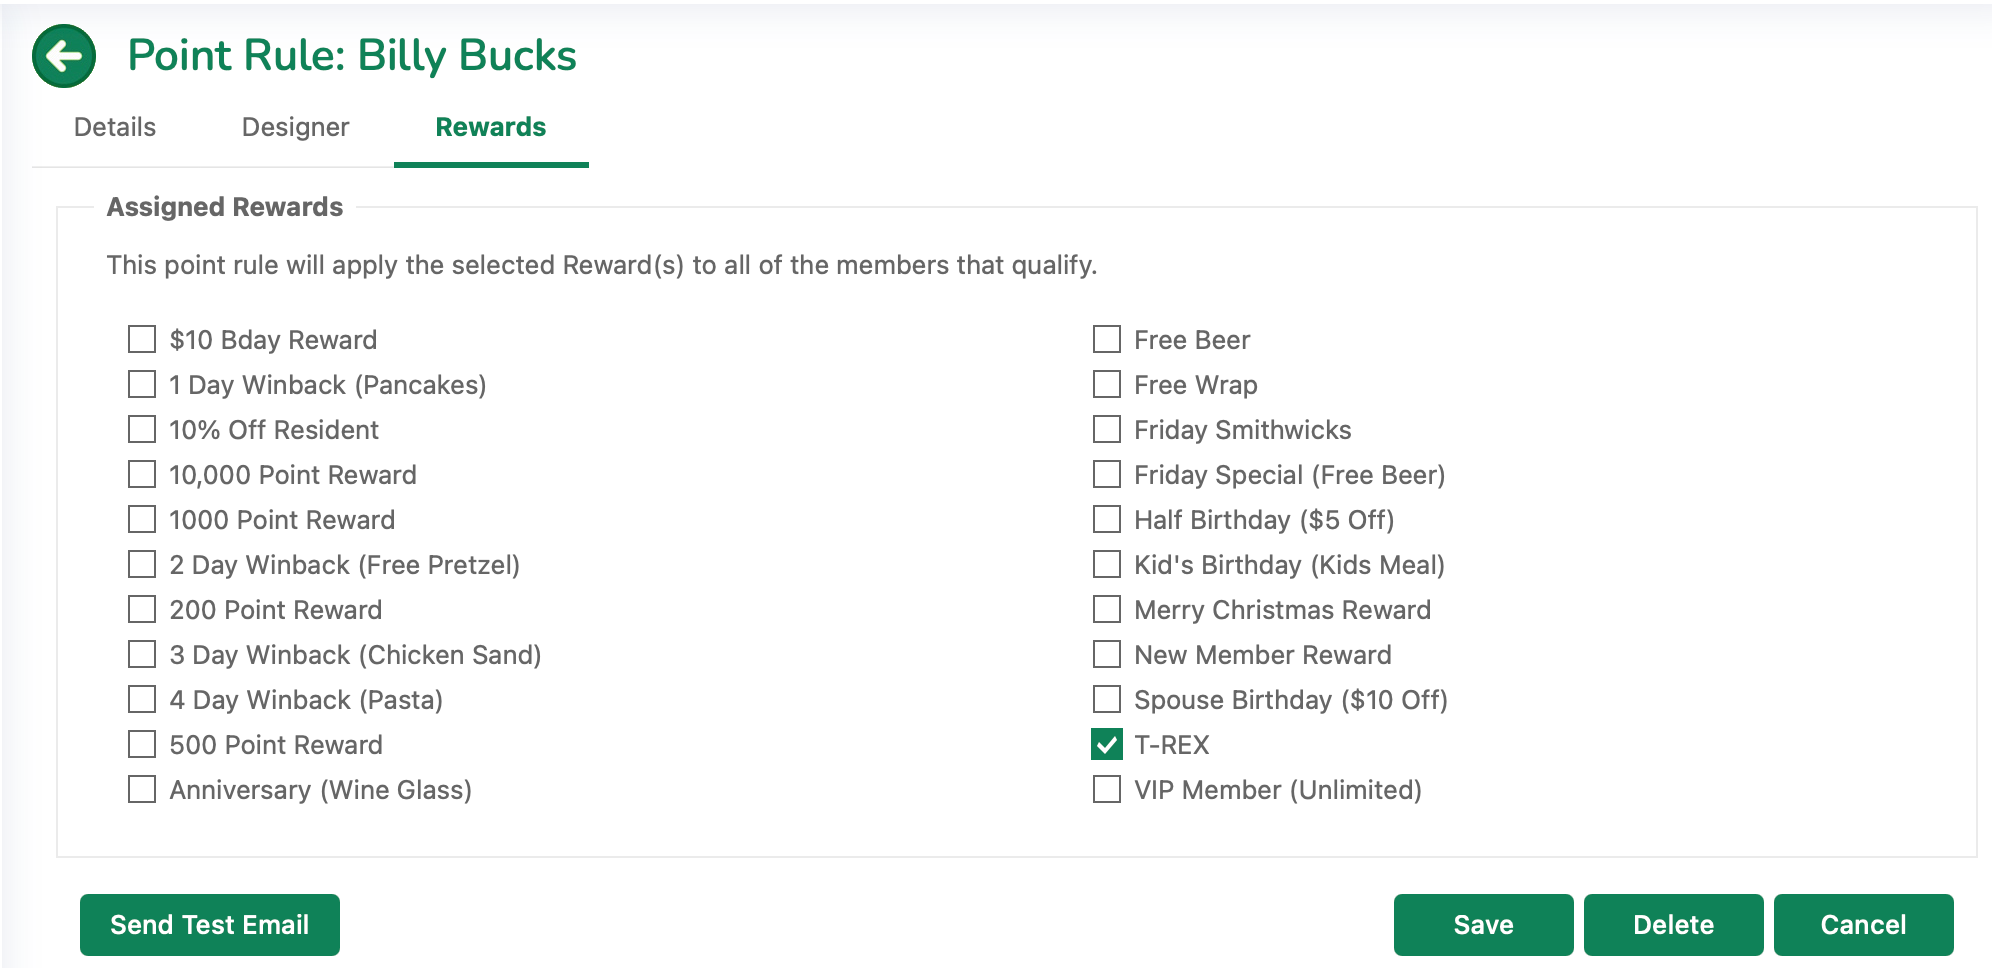Select the Merry Christmas Reward checkbox
Viewport: 1992px width, 968px height.
1107,609
